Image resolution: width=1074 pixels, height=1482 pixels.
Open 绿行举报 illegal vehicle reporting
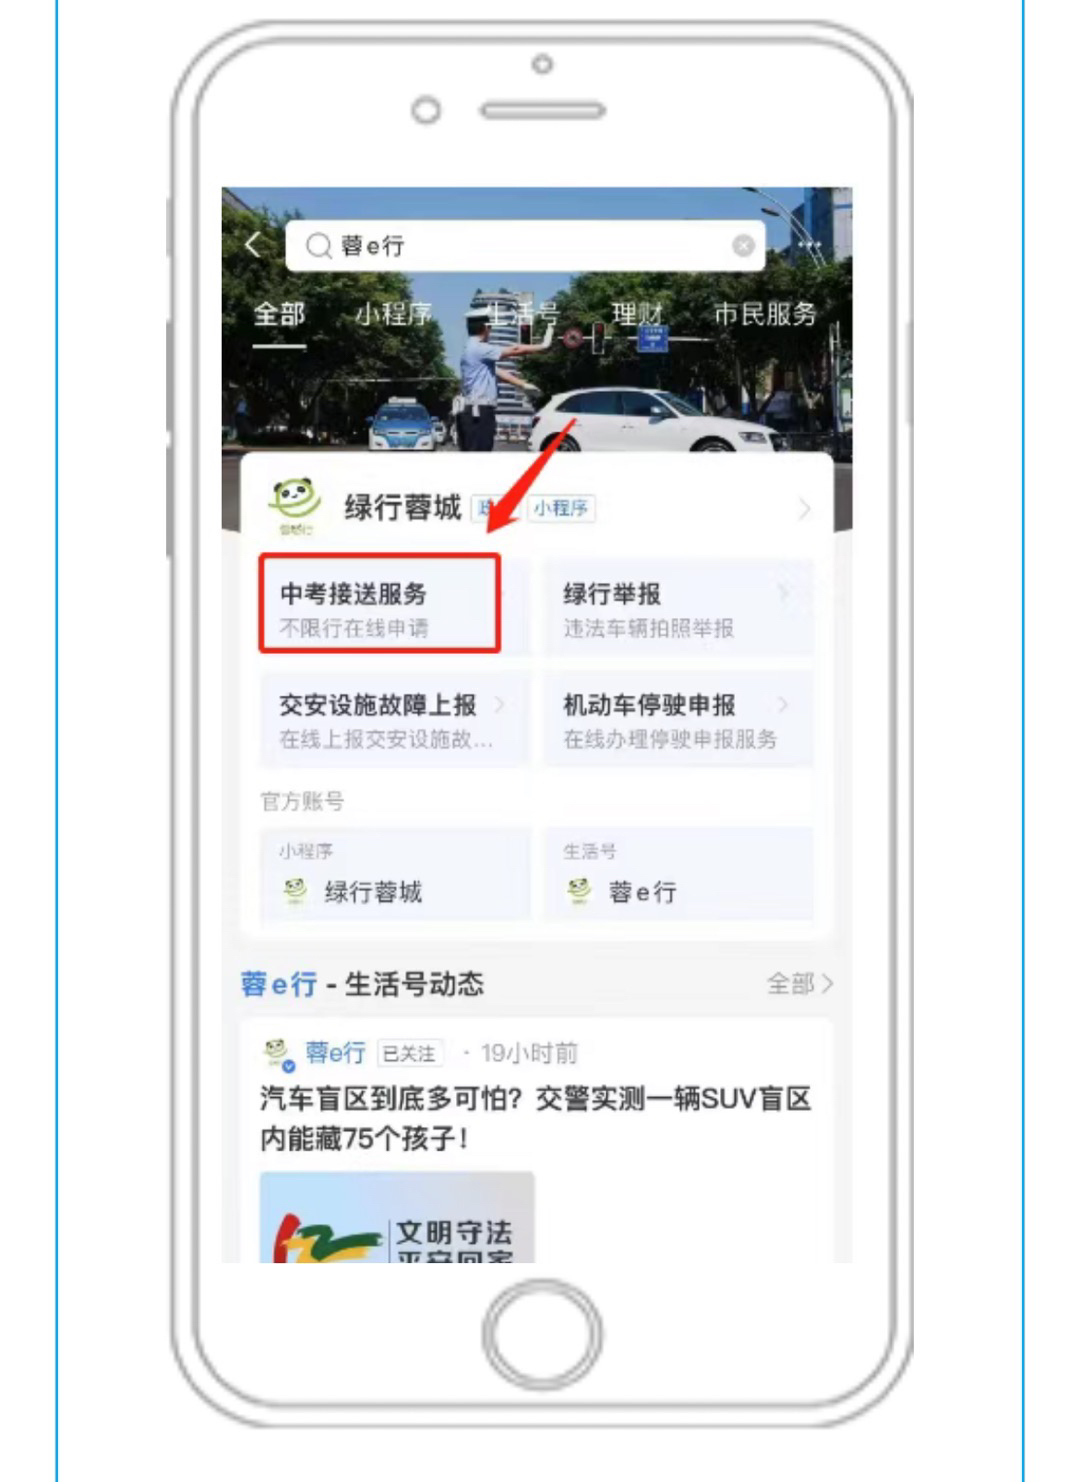click(678, 608)
